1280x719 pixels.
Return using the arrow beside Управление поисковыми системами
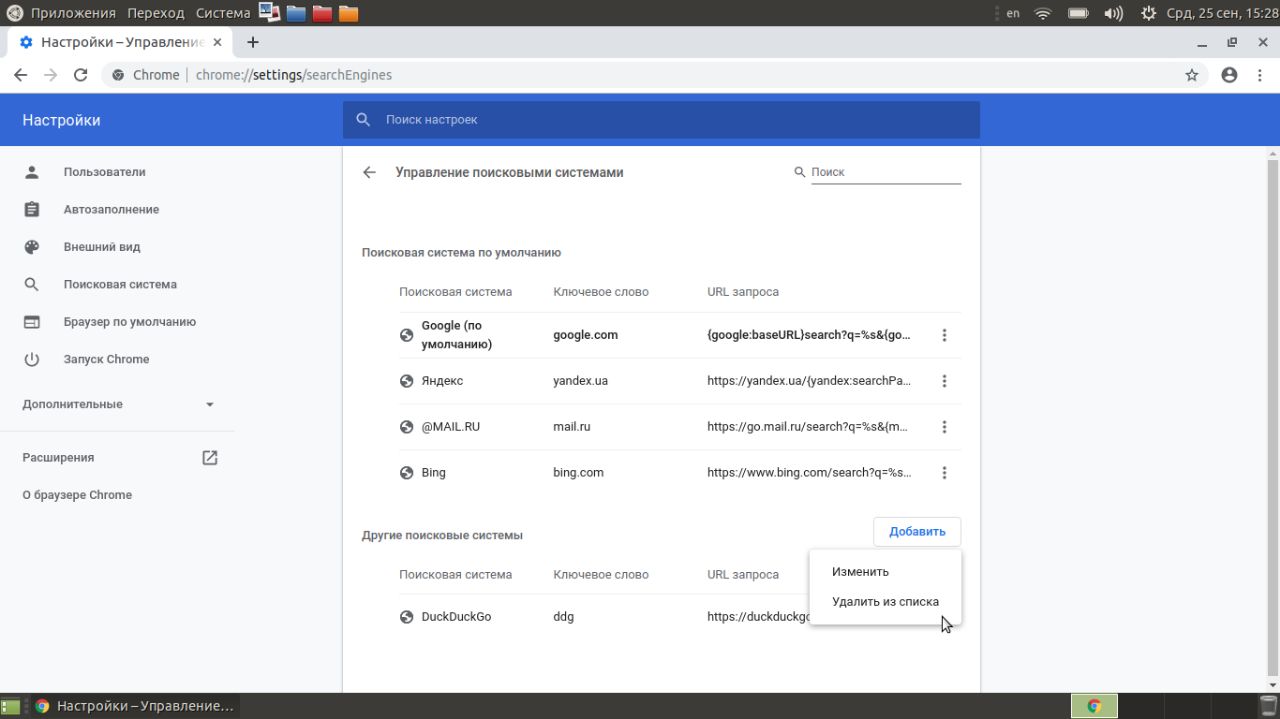pyautogui.click(x=369, y=172)
